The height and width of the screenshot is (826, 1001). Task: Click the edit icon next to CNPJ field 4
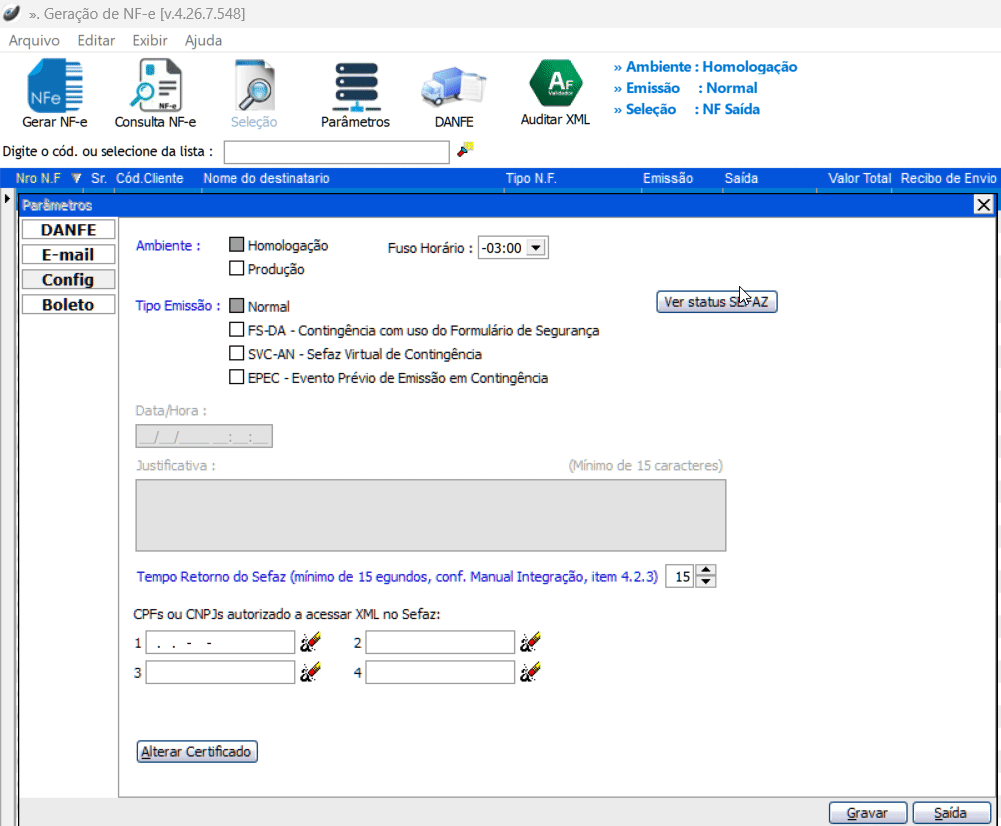(x=530, y=673)
